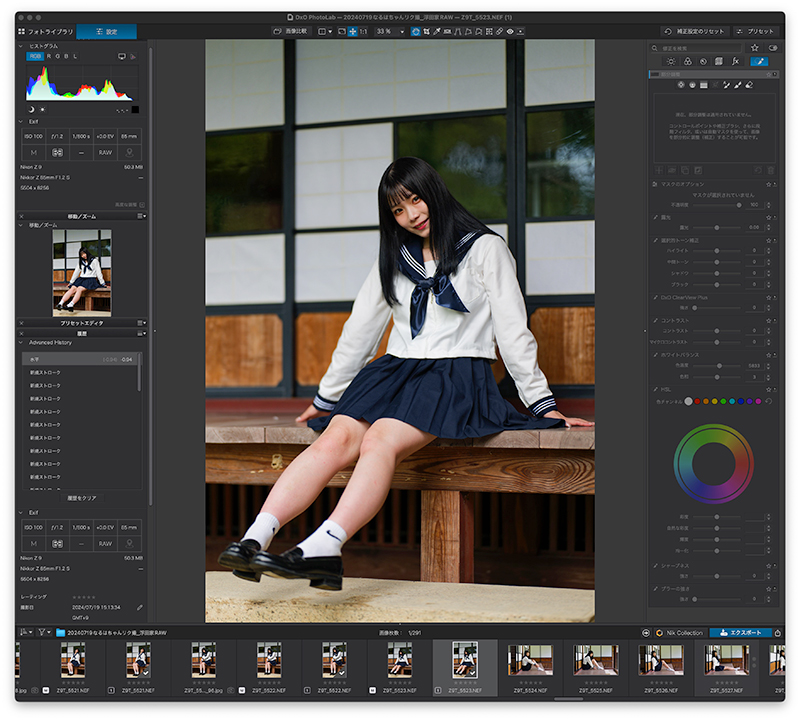
Task: Select thumbnail Z9T_5524.NEF in filmstrip
Action: [530, 668]
